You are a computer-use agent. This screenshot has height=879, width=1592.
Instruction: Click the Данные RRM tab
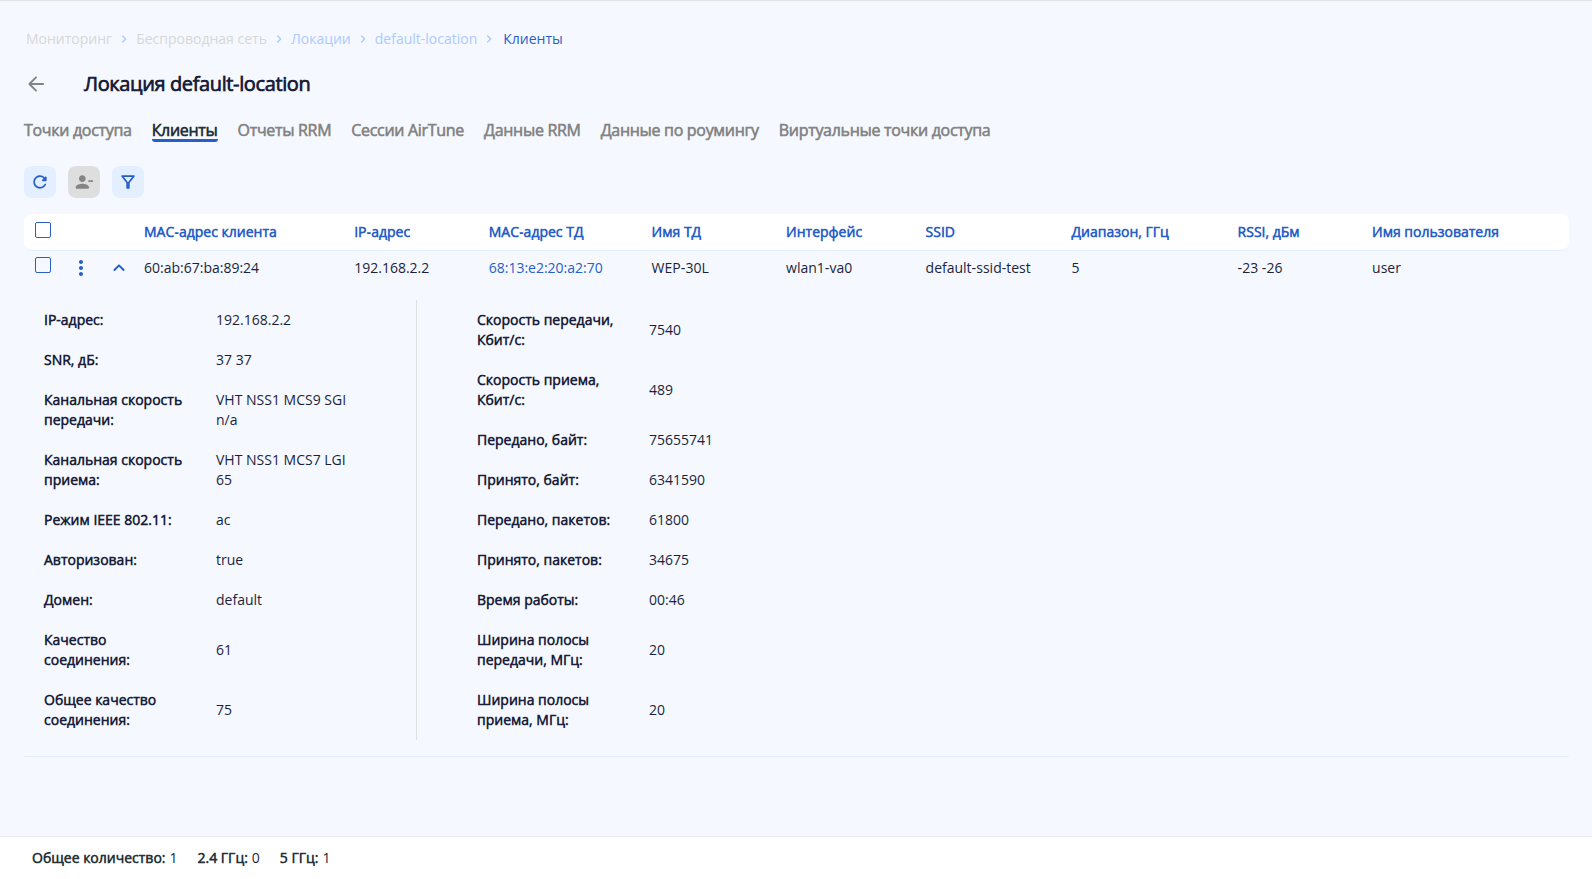pos(532,131)
